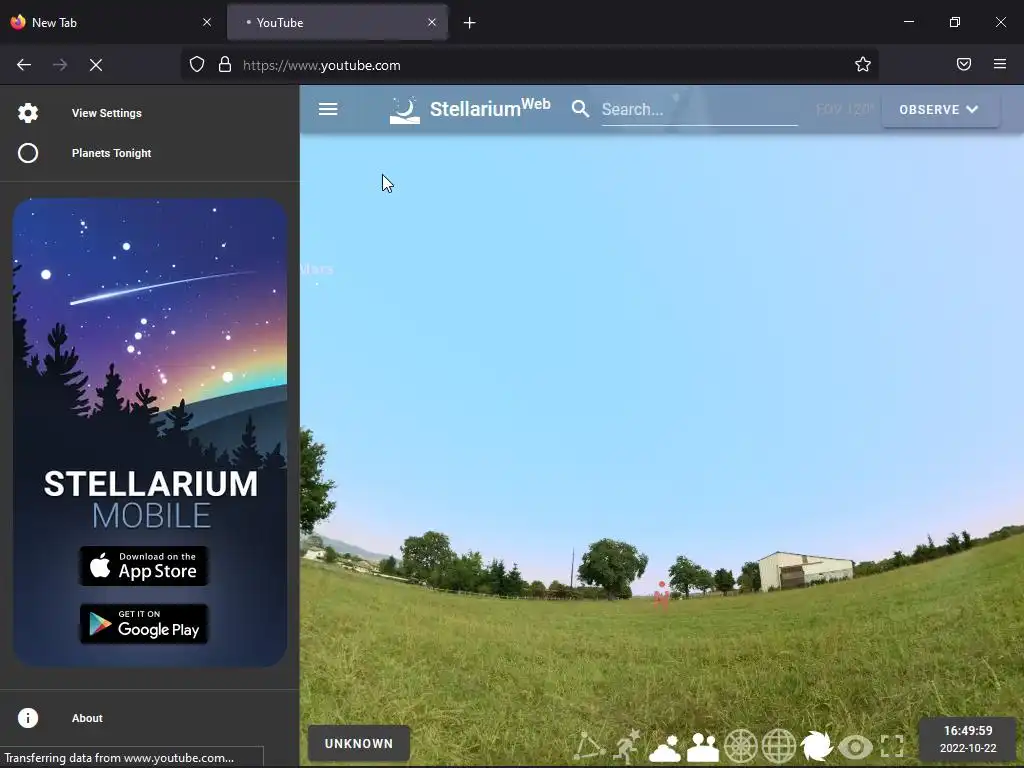The height and width of the screenshot is (768, 1024).
Task: Toggle night mode eye icon
Action: tap(855, 746)
